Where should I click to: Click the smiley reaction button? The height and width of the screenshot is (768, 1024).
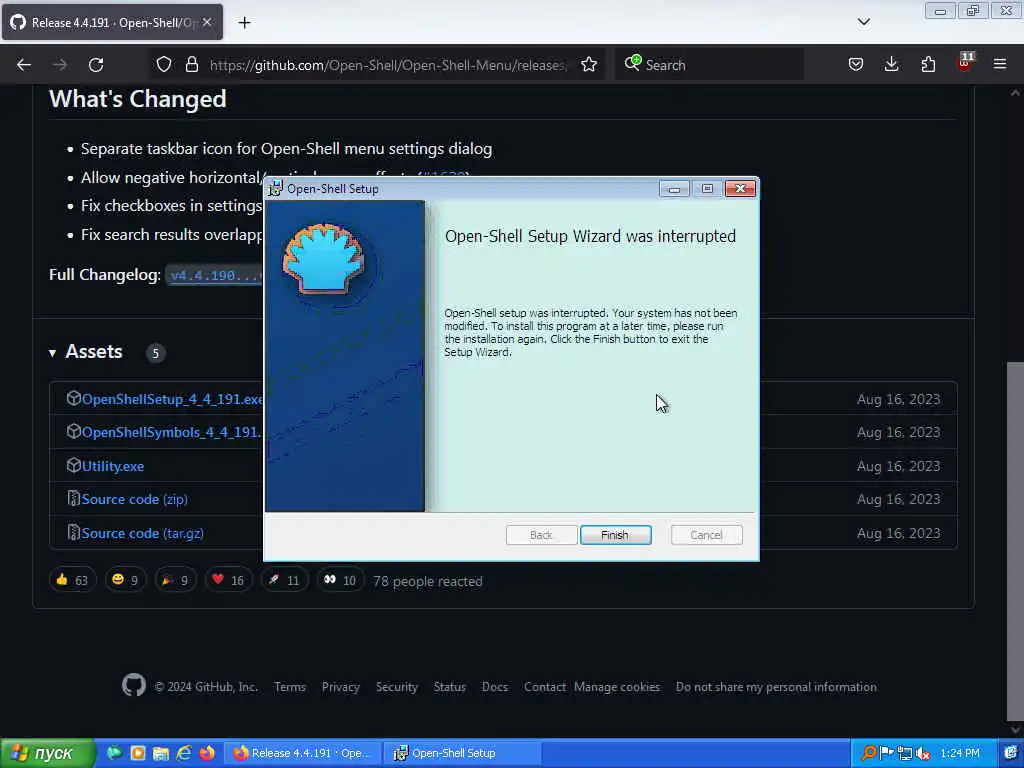pos(125,580)
